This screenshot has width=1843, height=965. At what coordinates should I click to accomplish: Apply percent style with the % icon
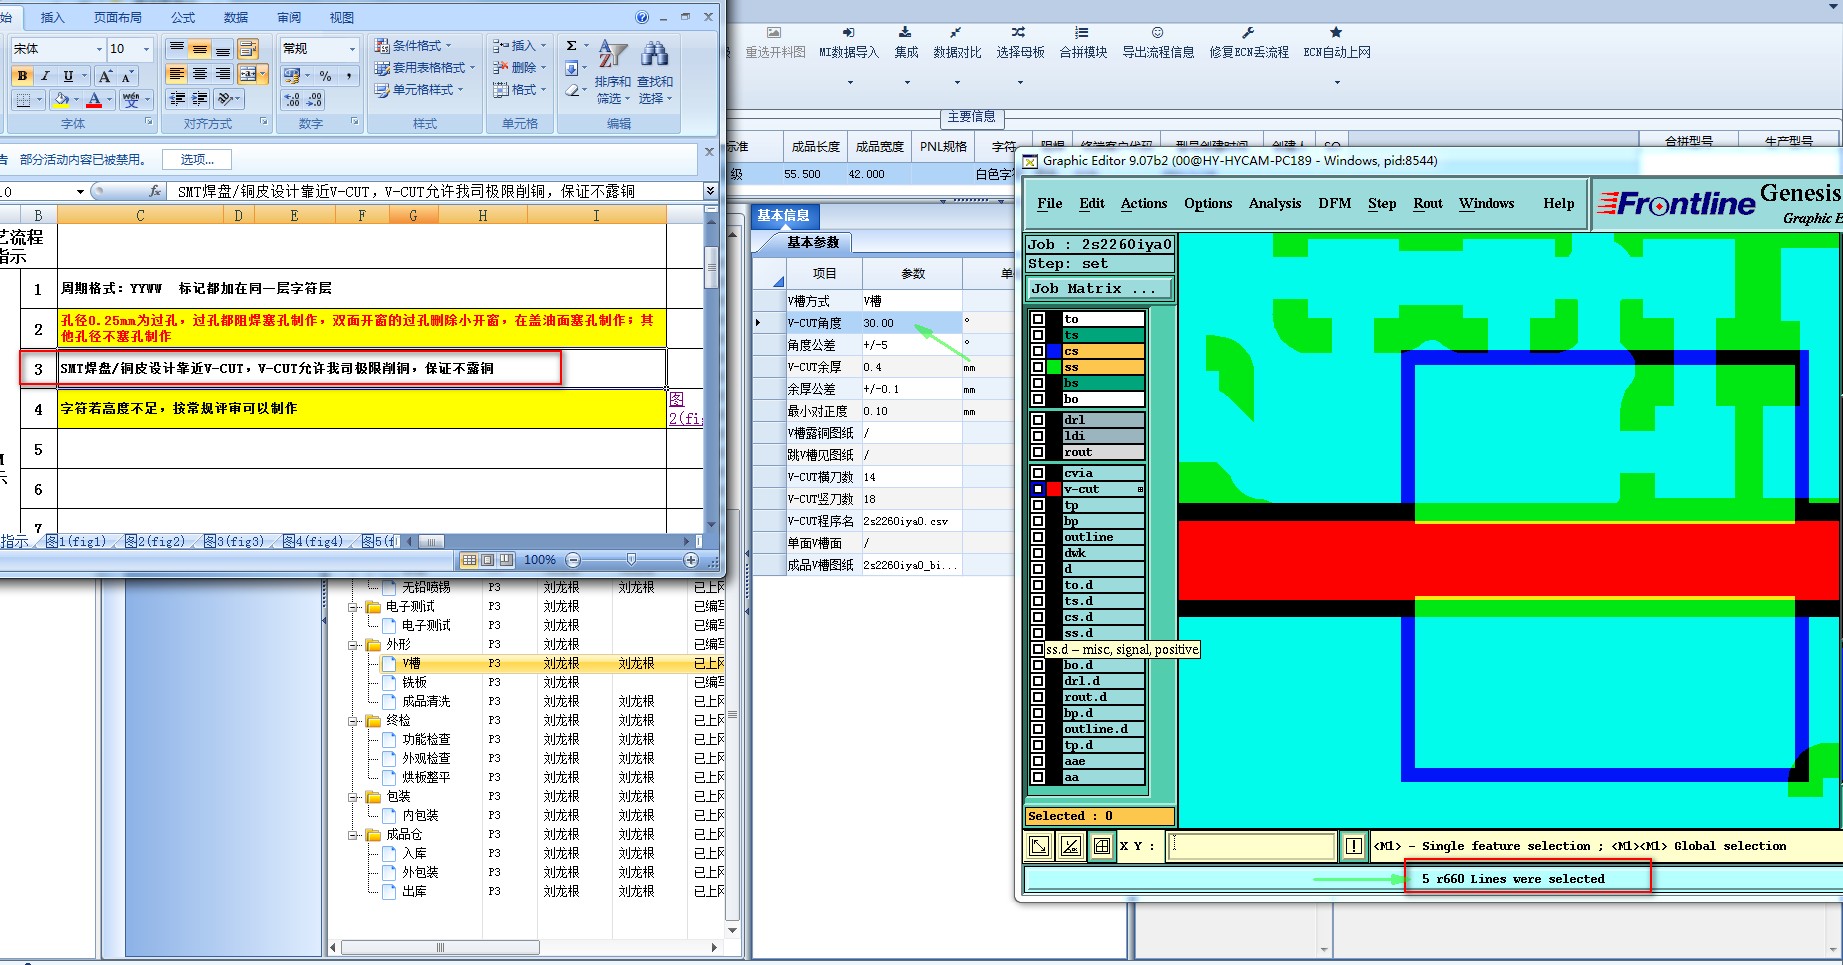(x=325, y=76)
